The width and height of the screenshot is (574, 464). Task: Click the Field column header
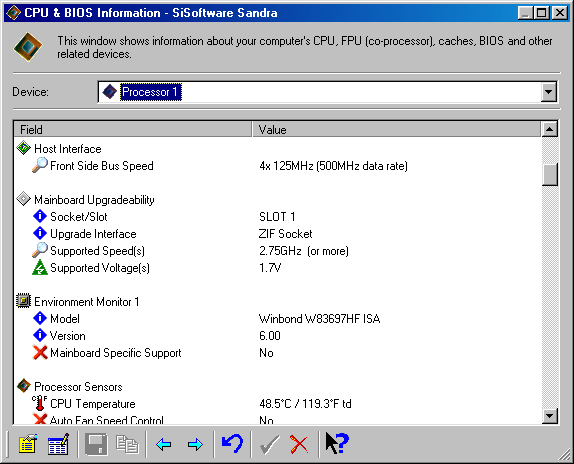[133, 129]
